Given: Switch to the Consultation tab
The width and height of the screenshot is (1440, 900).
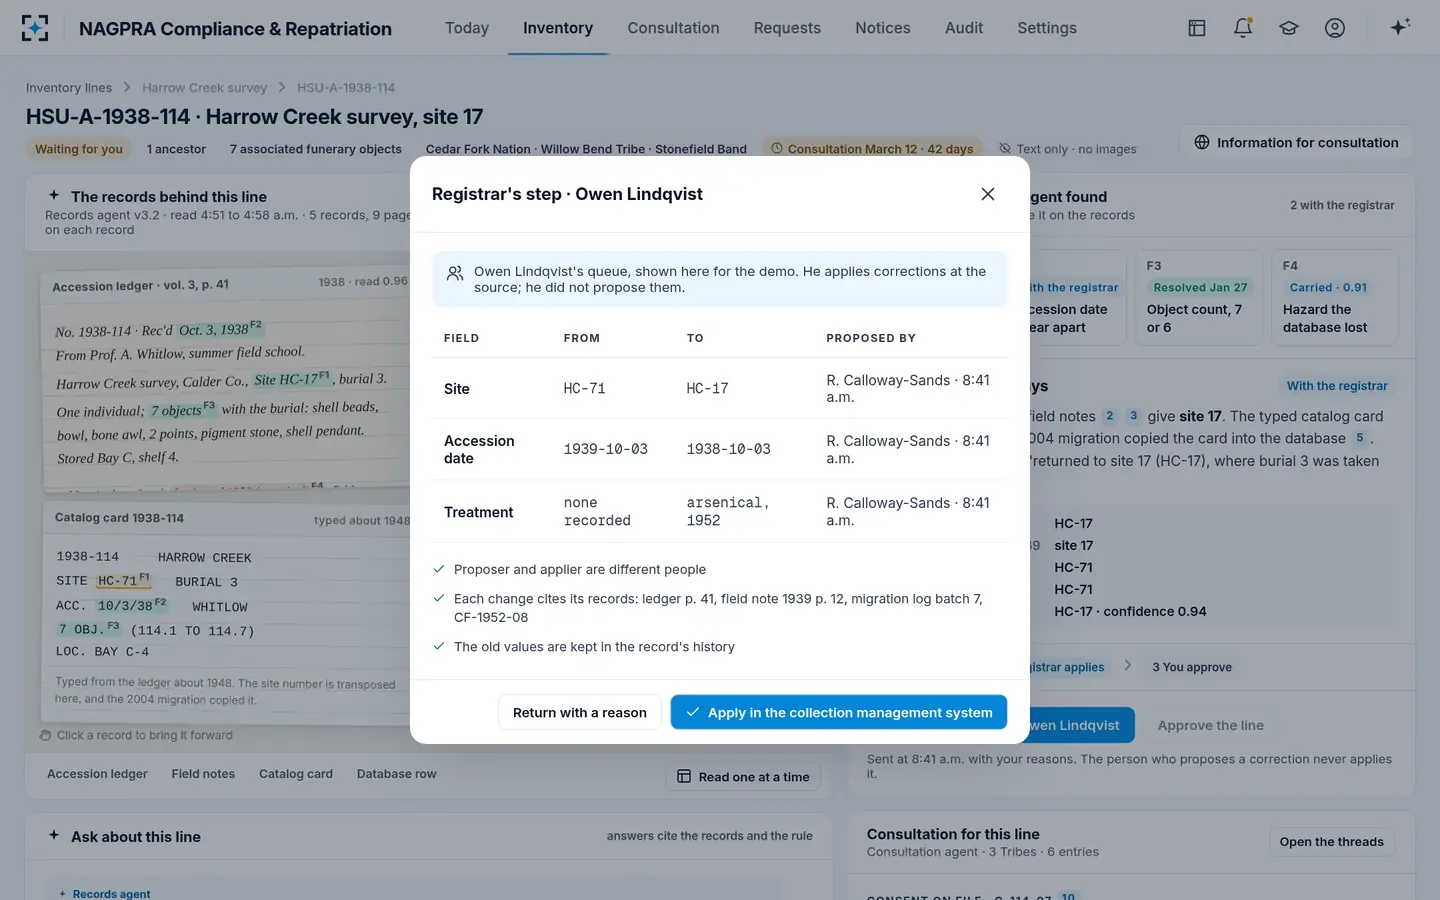Looking at the screenshot, I should coord(673,28).
